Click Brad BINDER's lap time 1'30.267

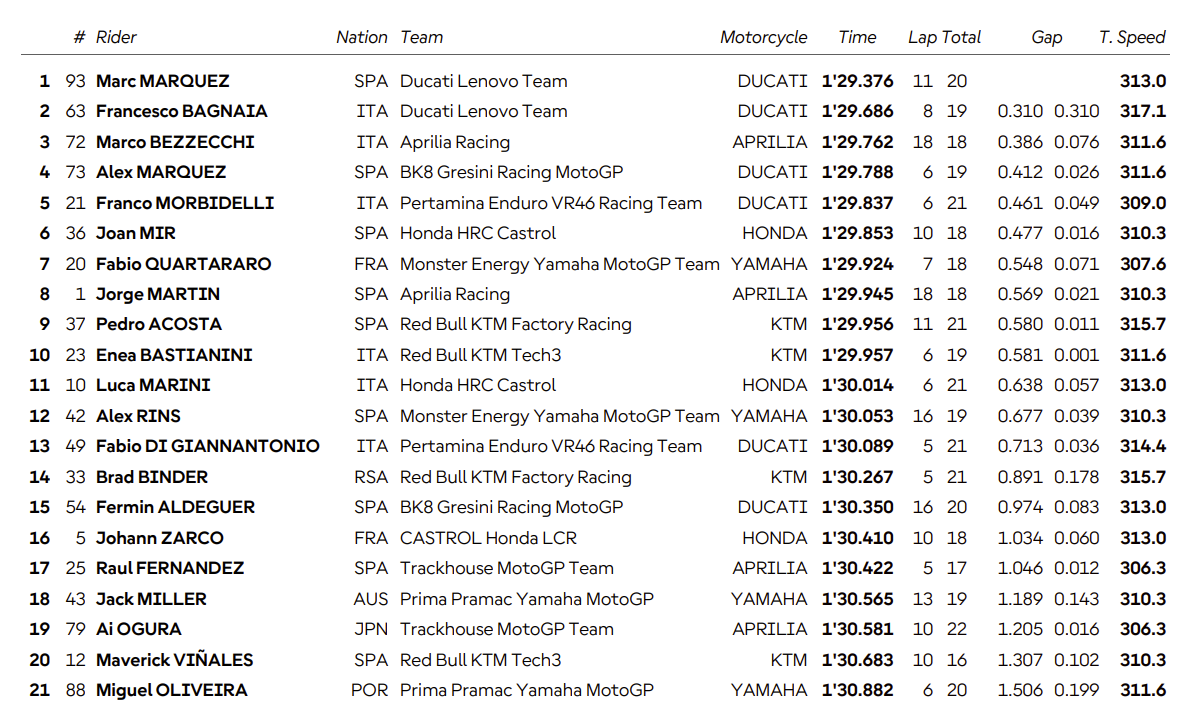[857, 477]
